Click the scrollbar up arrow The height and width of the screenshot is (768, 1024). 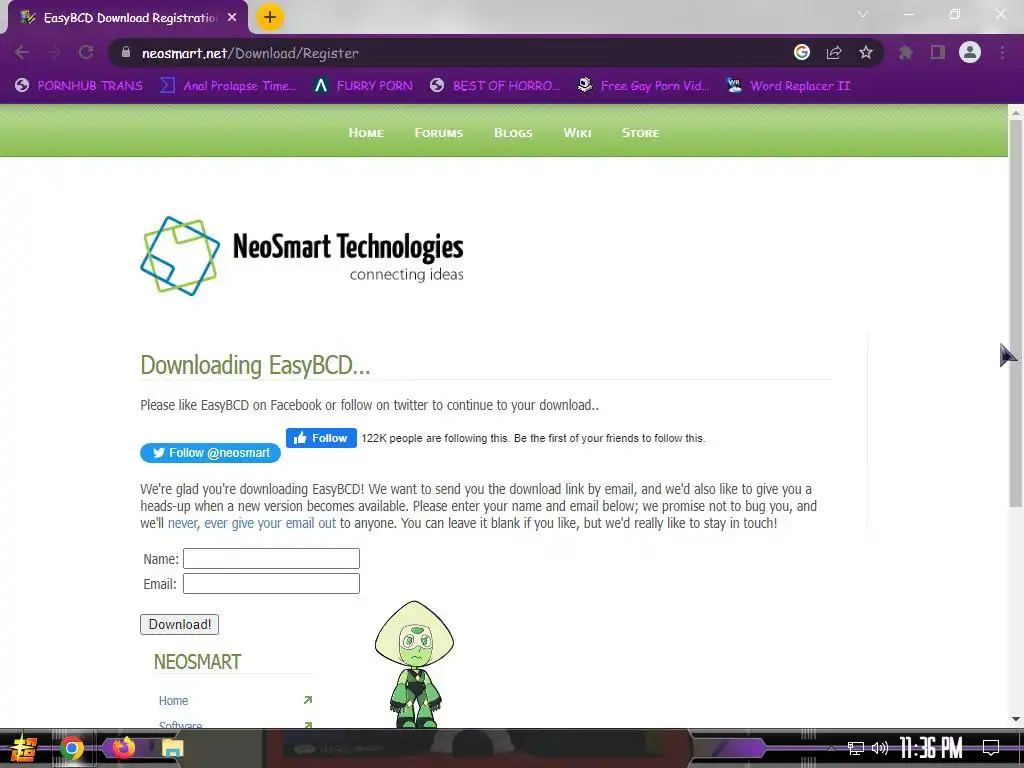click(x=1016, y=112)
